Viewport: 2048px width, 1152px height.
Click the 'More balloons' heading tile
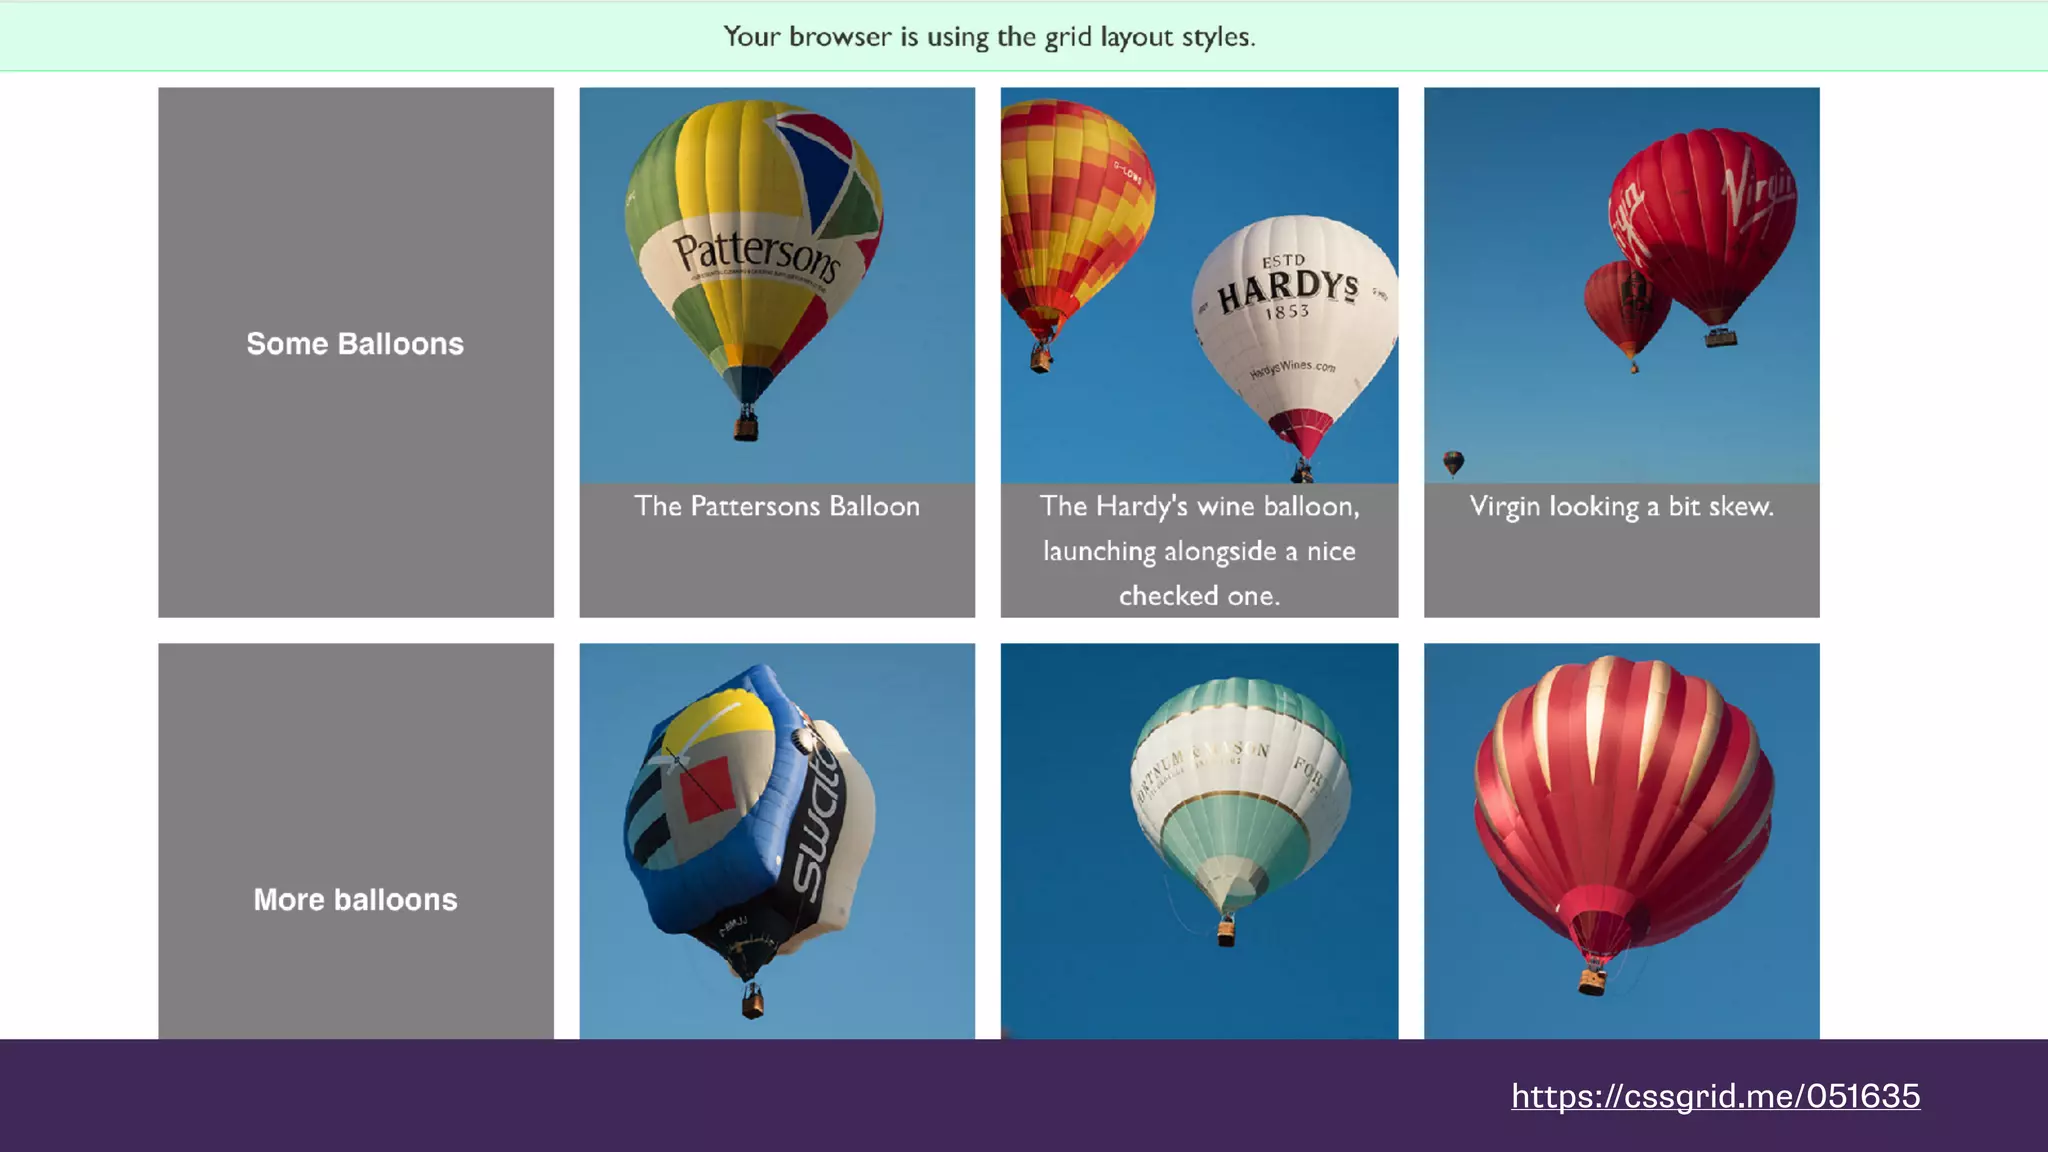355,899
